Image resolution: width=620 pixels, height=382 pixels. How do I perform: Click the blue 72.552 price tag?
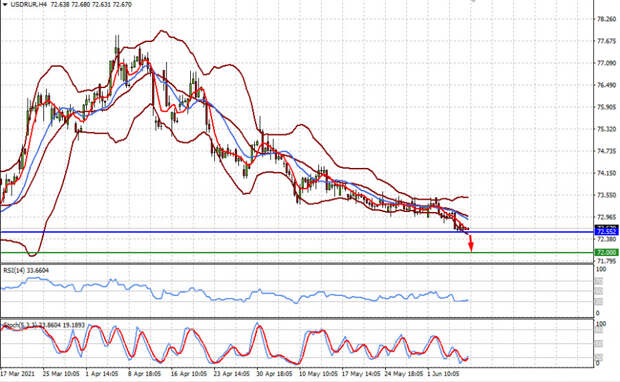pos(607,232)
